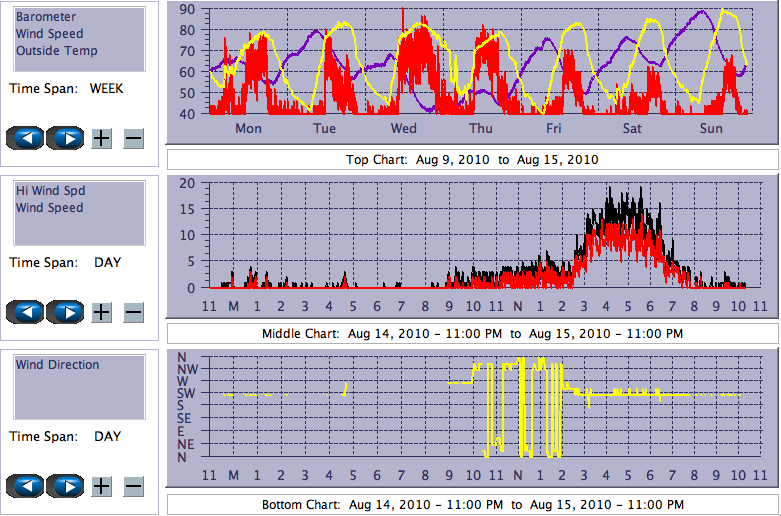Click the Middle Chart date range label
Viewport: 781px width, 516px height.
[472, 333]
